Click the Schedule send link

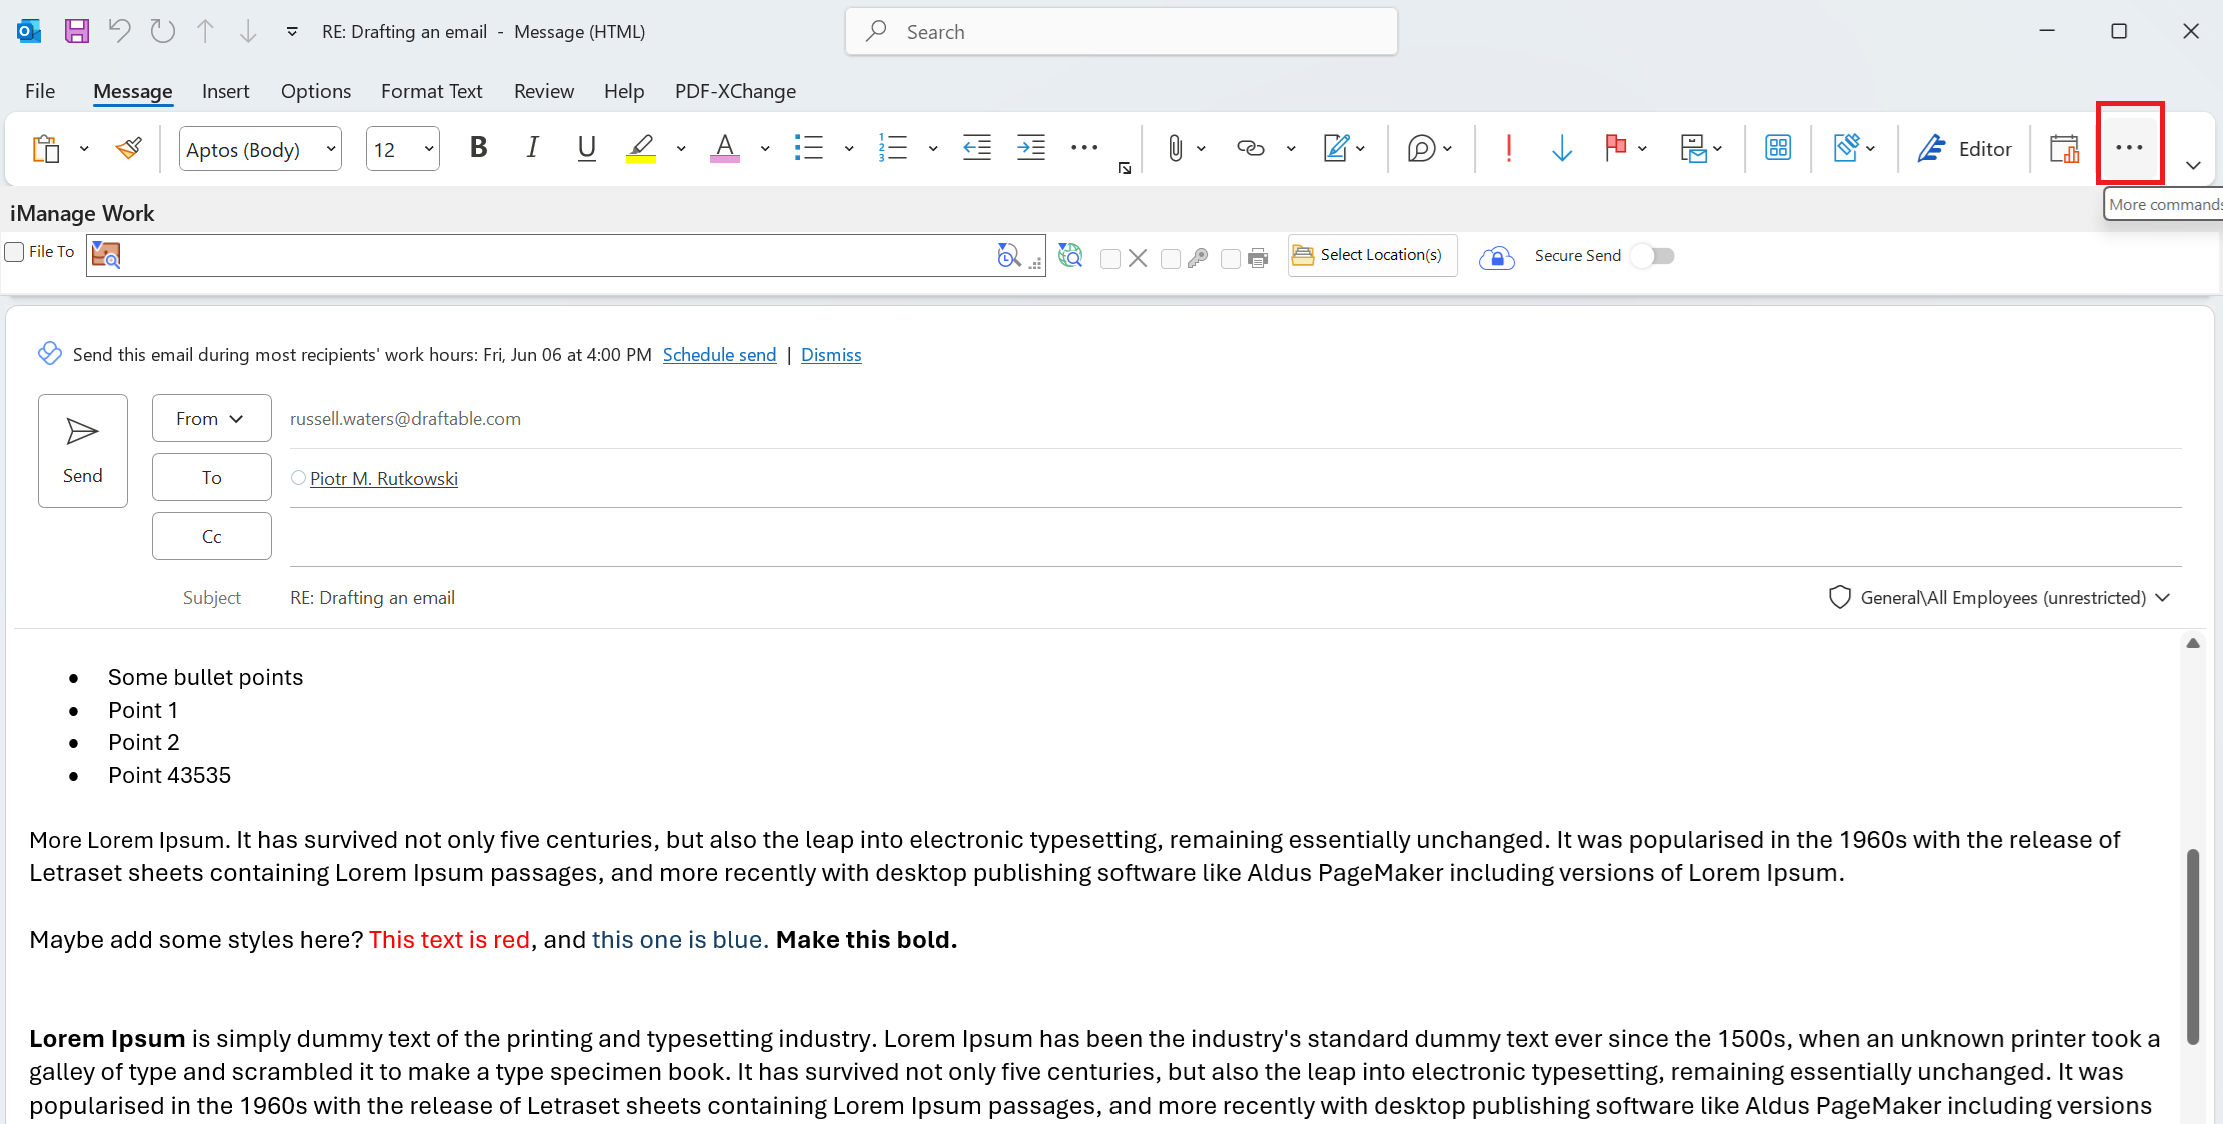(x=719, y=355)
